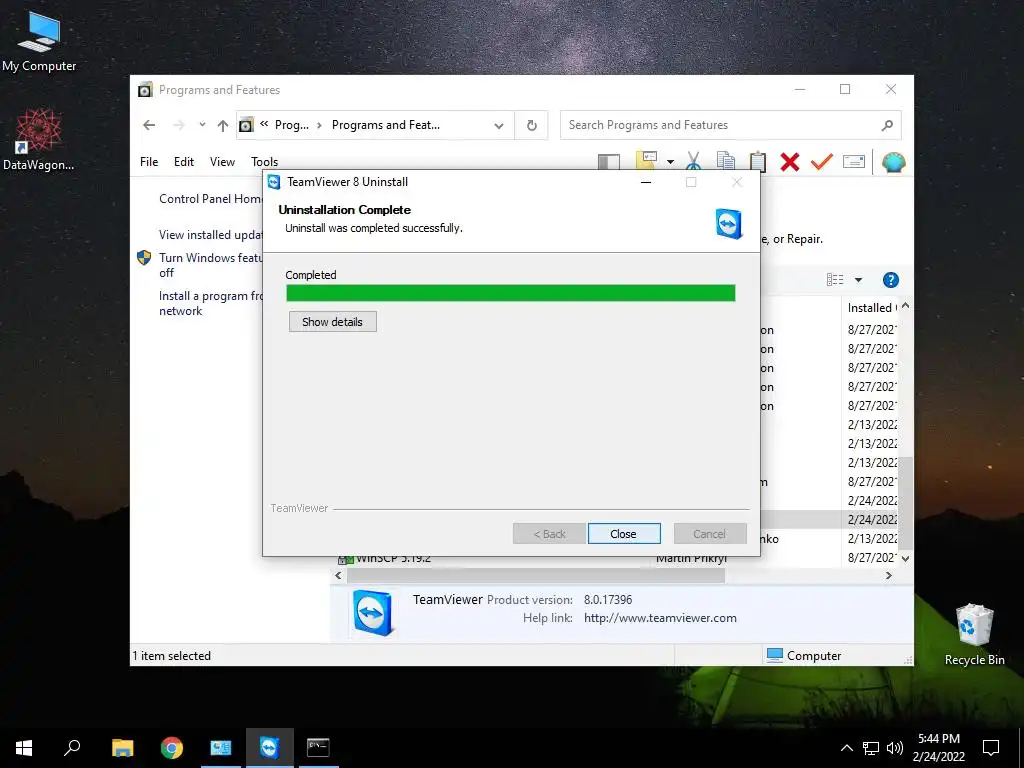This screenshot has height=768, width=1024.
Task: Switch to TeamViewer uninstaller taskbar button
Action: pyautogui.click(x=270, y=748)
